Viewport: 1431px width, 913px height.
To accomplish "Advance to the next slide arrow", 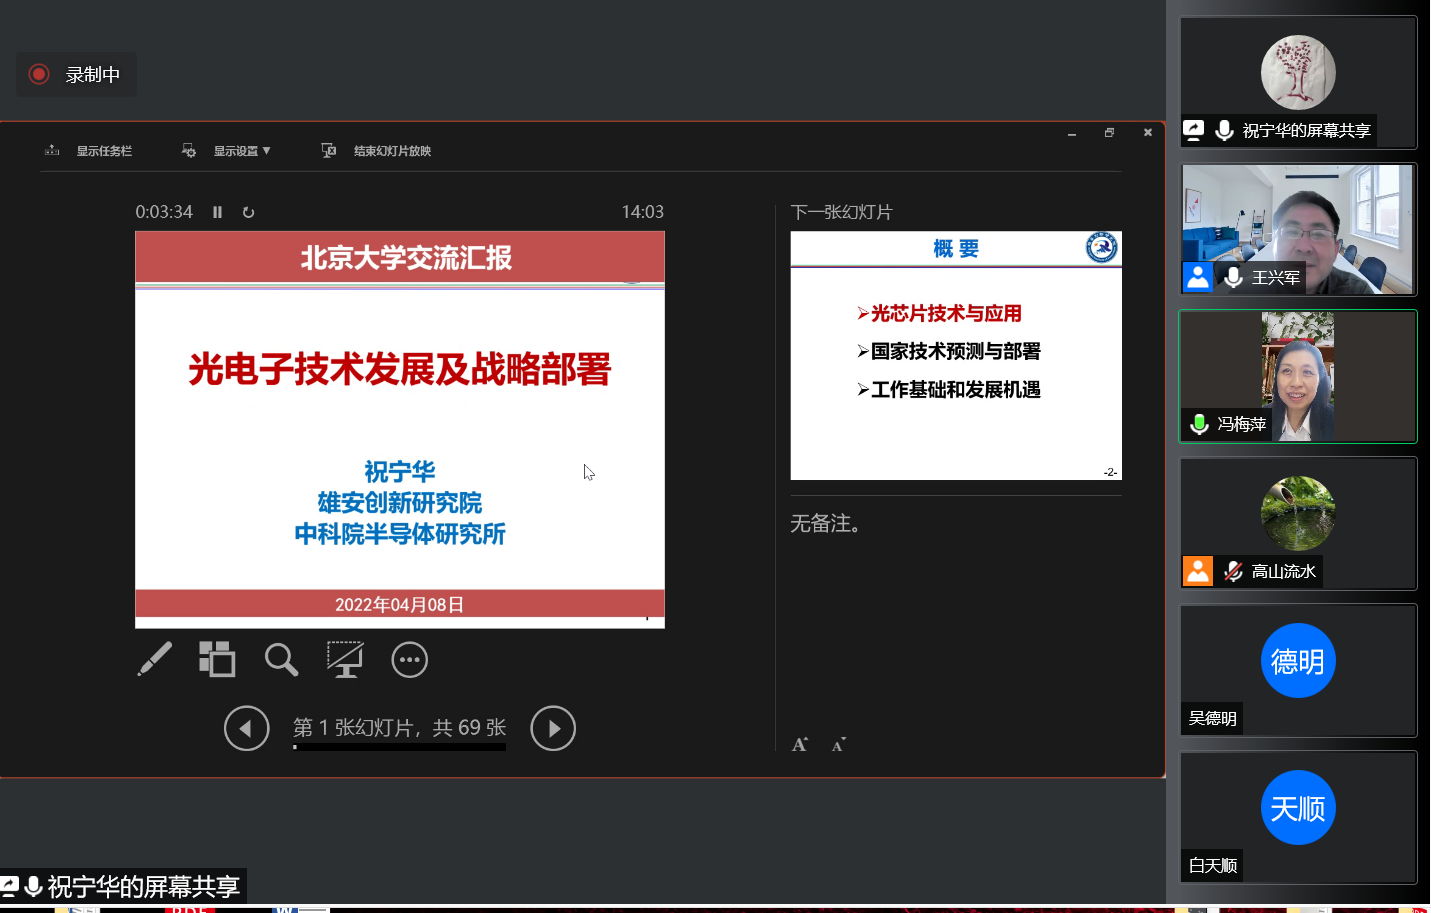I will coord(553,728).
